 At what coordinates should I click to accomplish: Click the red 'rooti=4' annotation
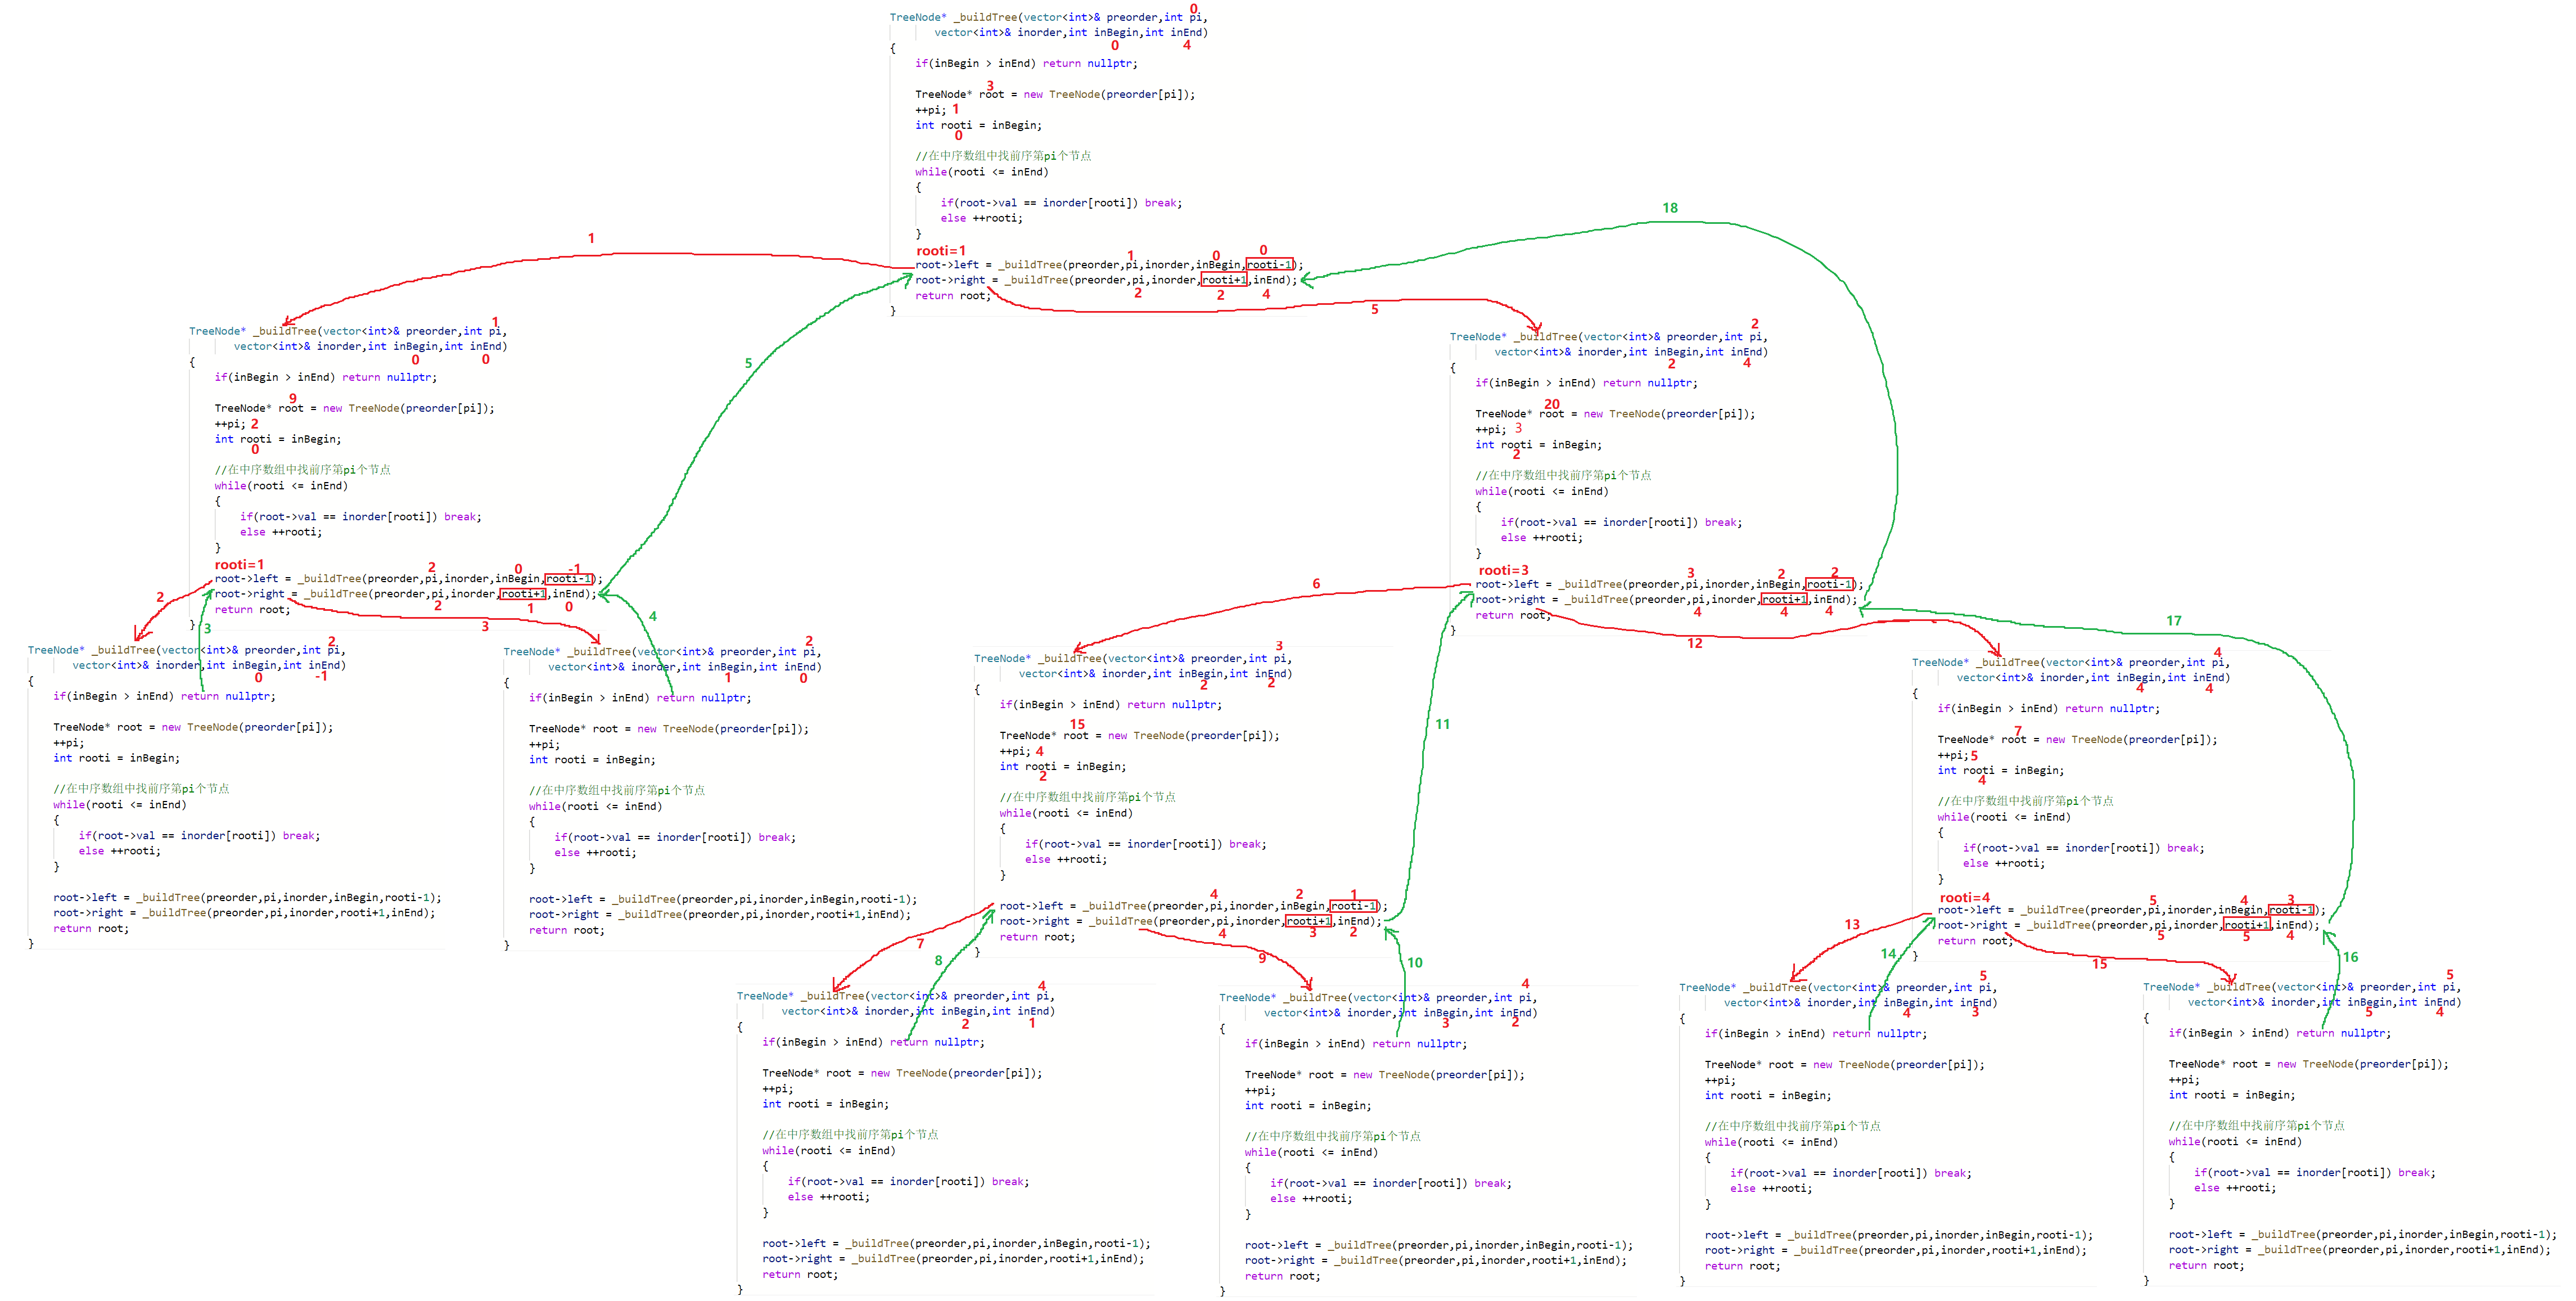[x=1964, y=897]
